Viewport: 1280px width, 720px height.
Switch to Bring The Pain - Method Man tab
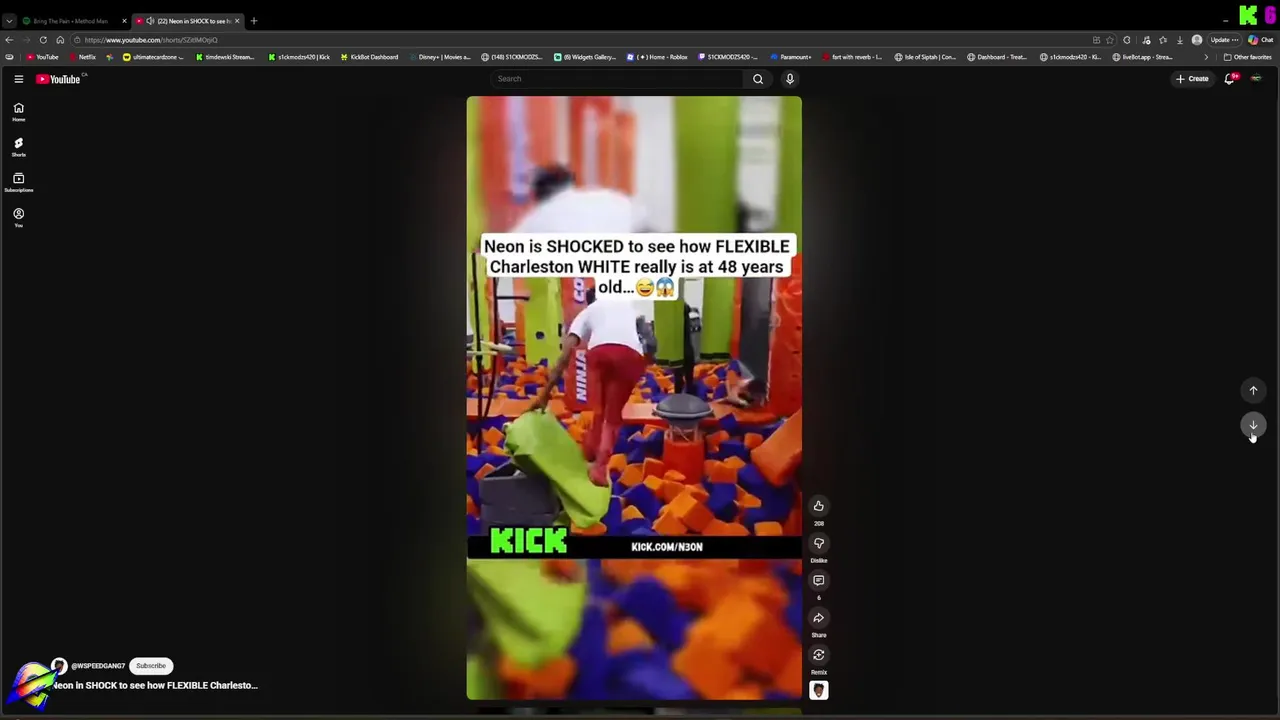70,21
